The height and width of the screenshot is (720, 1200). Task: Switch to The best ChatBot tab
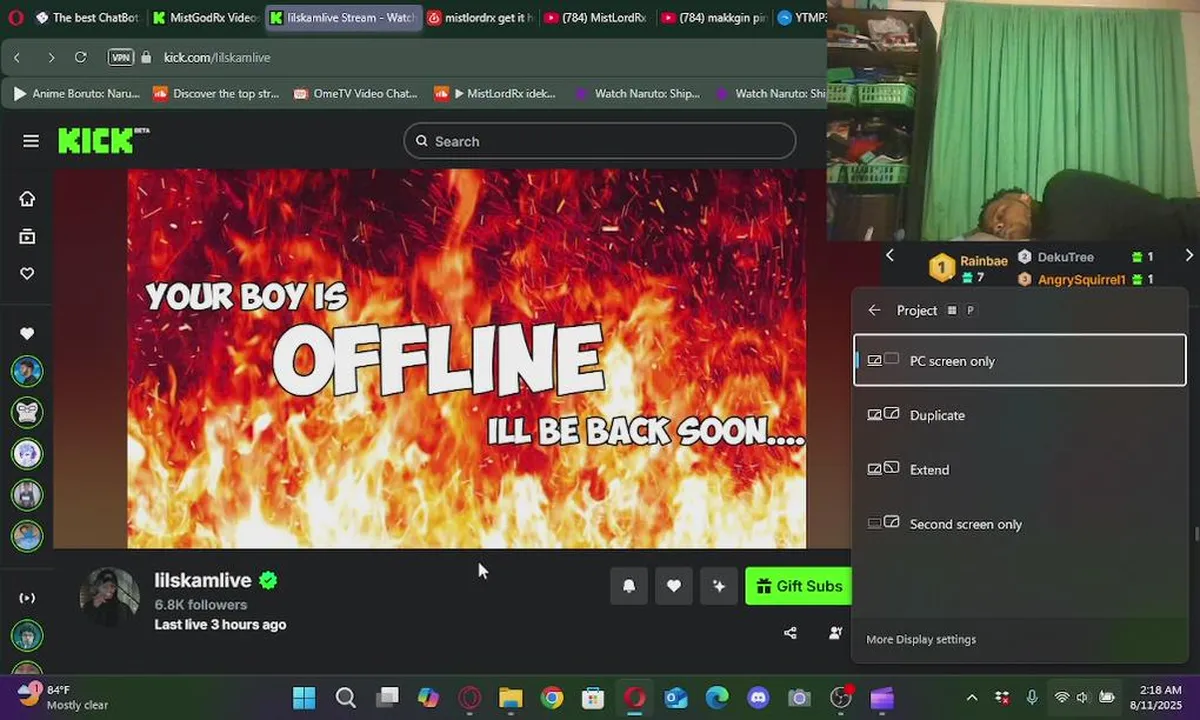click(x=87, y=18)
